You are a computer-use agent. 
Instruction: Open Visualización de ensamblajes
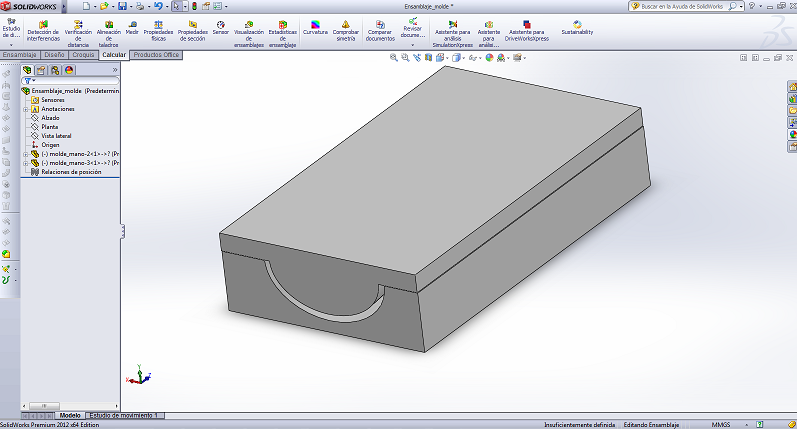249,34
